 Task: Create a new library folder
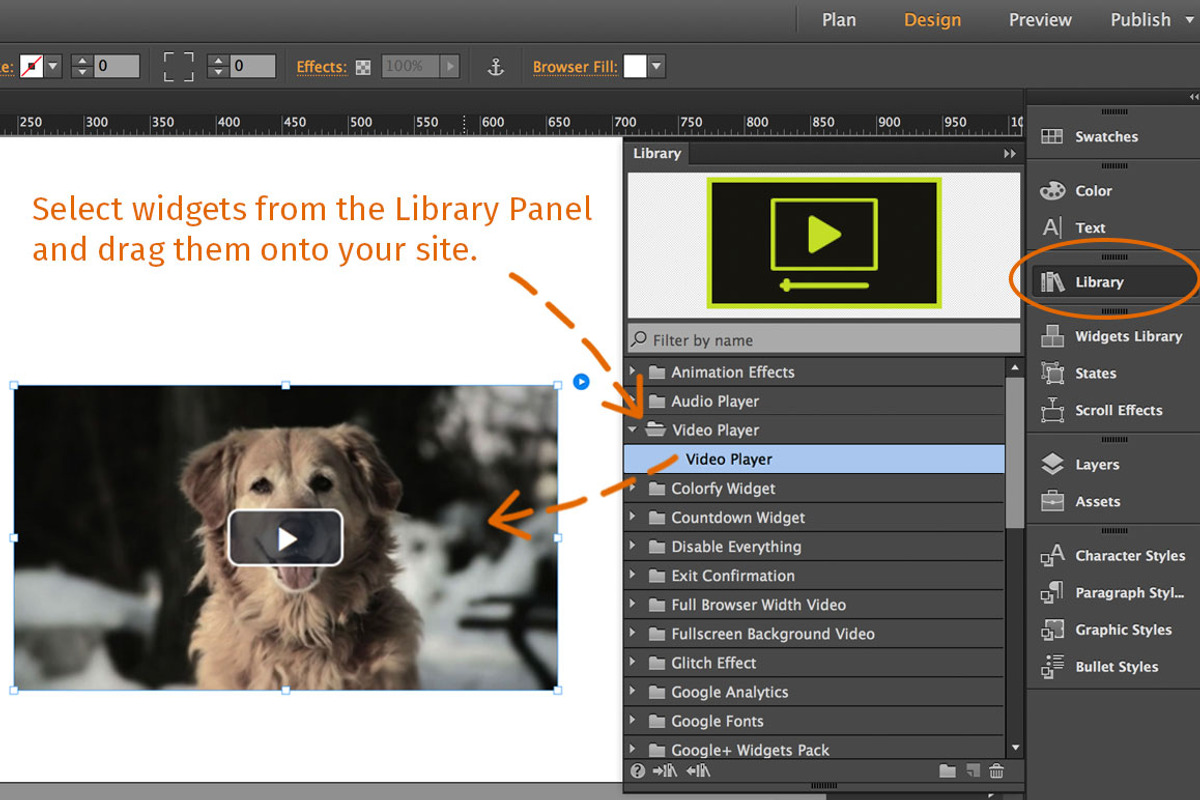click(947, 771)
